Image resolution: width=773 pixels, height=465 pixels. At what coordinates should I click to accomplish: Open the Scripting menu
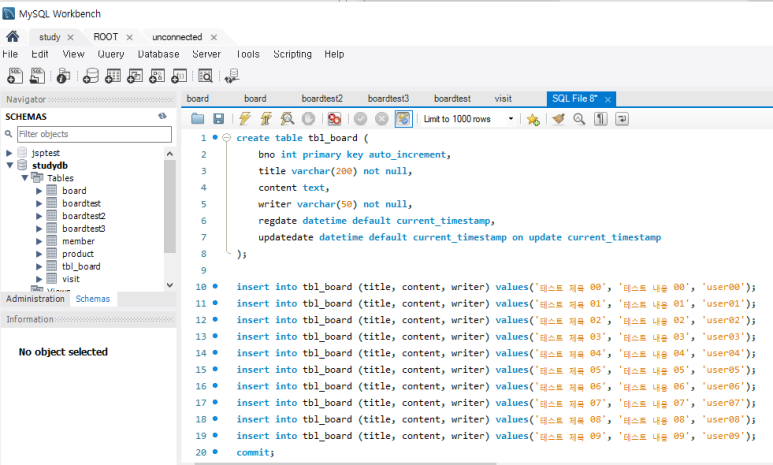click(x=292, y=54)
